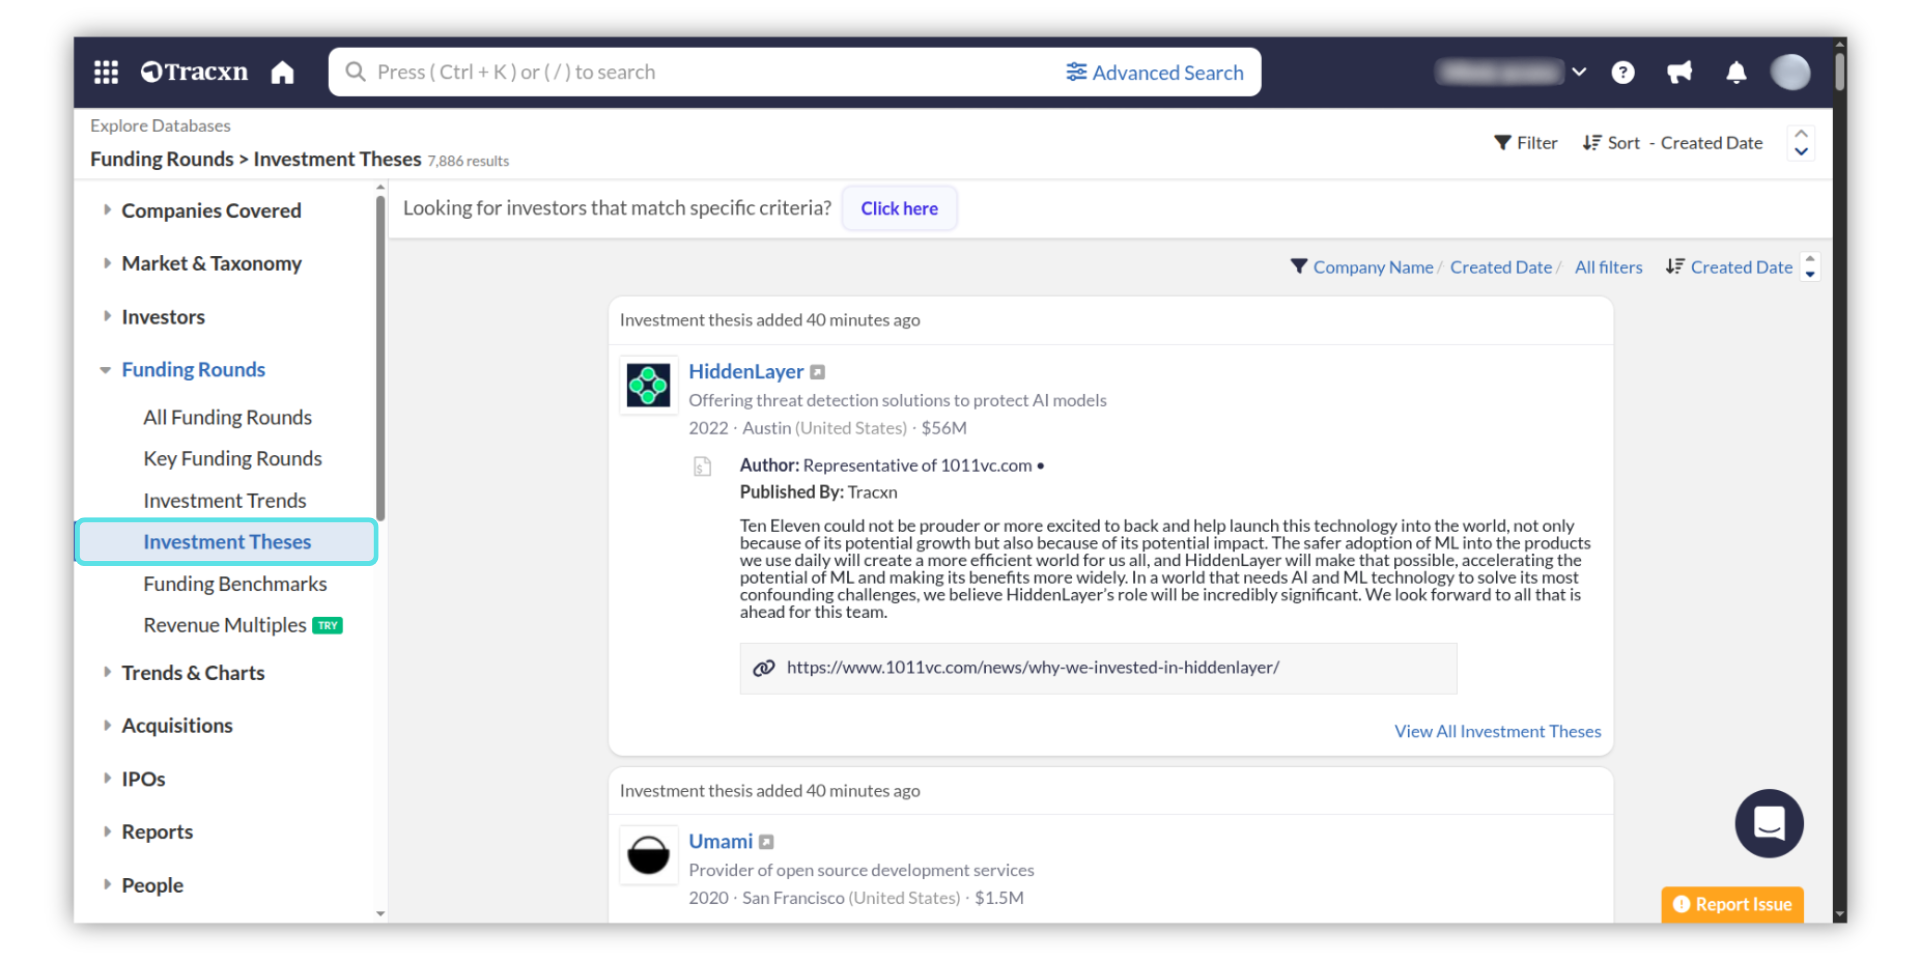Click the bookmark icon next to HiddenLayer
This screenshot has width=1920, height=960.
coord(817,372)
